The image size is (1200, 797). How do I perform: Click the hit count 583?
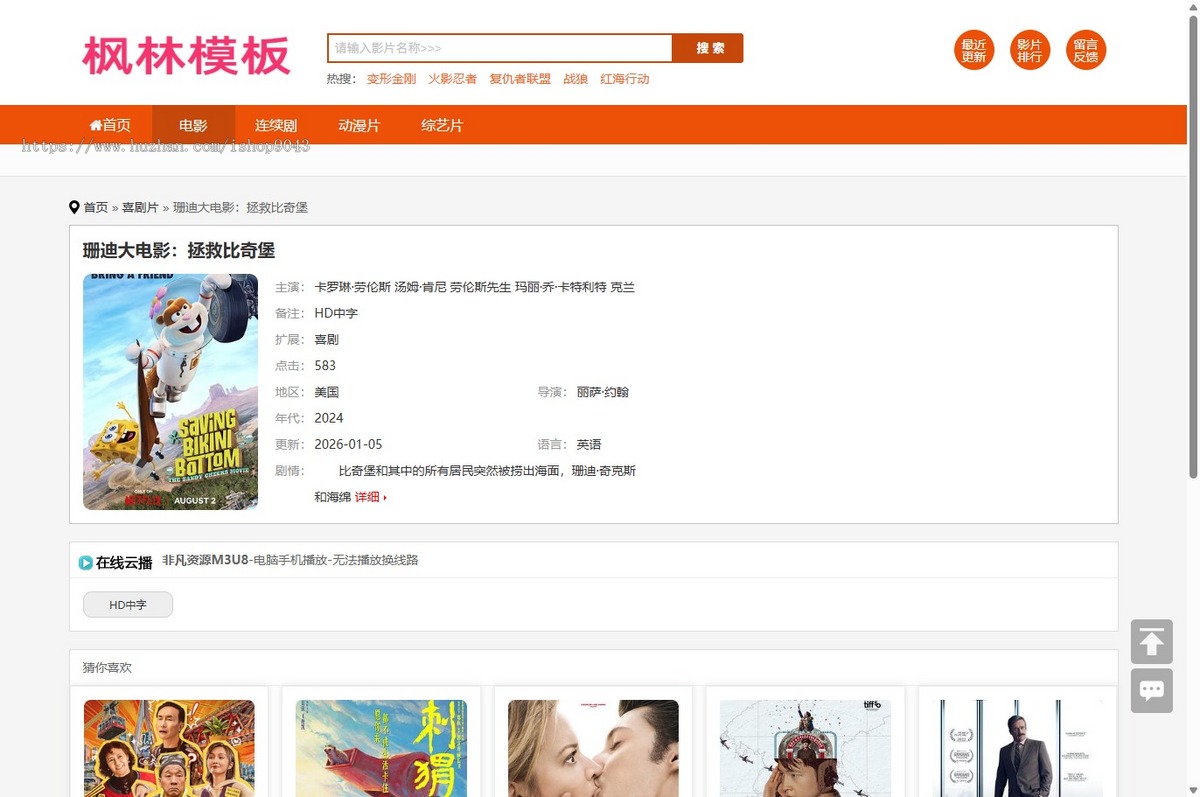pos(325,366)
